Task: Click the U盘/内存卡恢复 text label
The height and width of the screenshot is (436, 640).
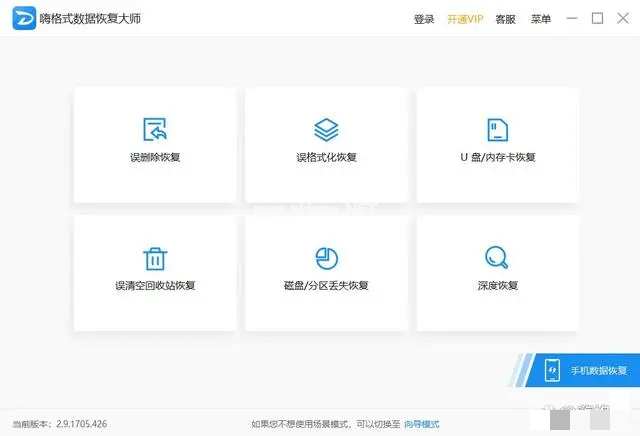Action: [x=497, y=158]
